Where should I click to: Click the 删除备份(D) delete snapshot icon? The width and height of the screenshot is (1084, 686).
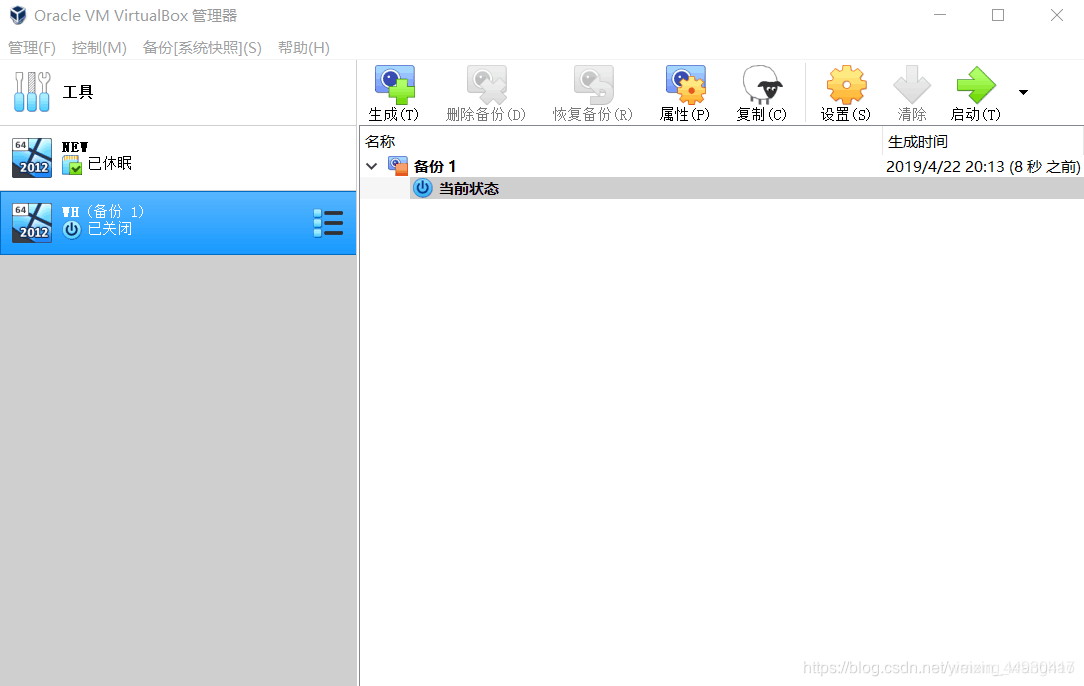click(x=486, y=84)
